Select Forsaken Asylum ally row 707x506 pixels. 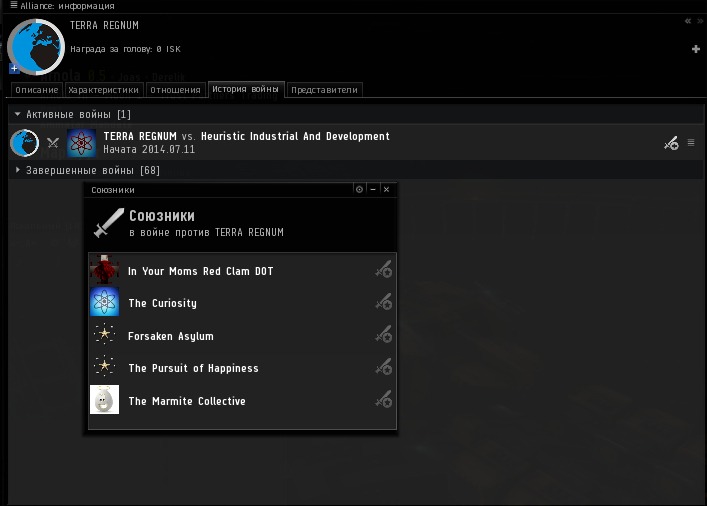pyautogui.click(x=243, y=335)
